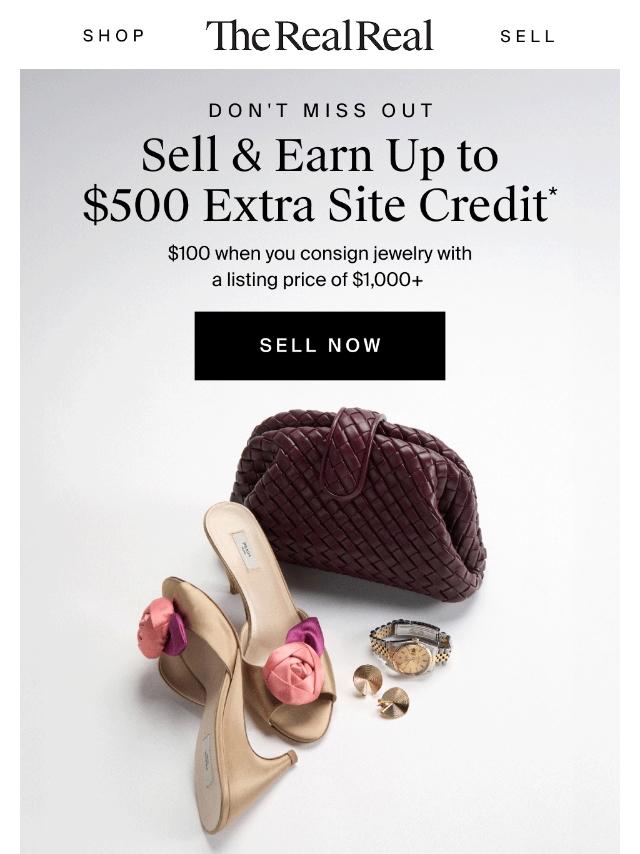Click the black SELL NOW button

pyautogui.click(x=320, y=345)
